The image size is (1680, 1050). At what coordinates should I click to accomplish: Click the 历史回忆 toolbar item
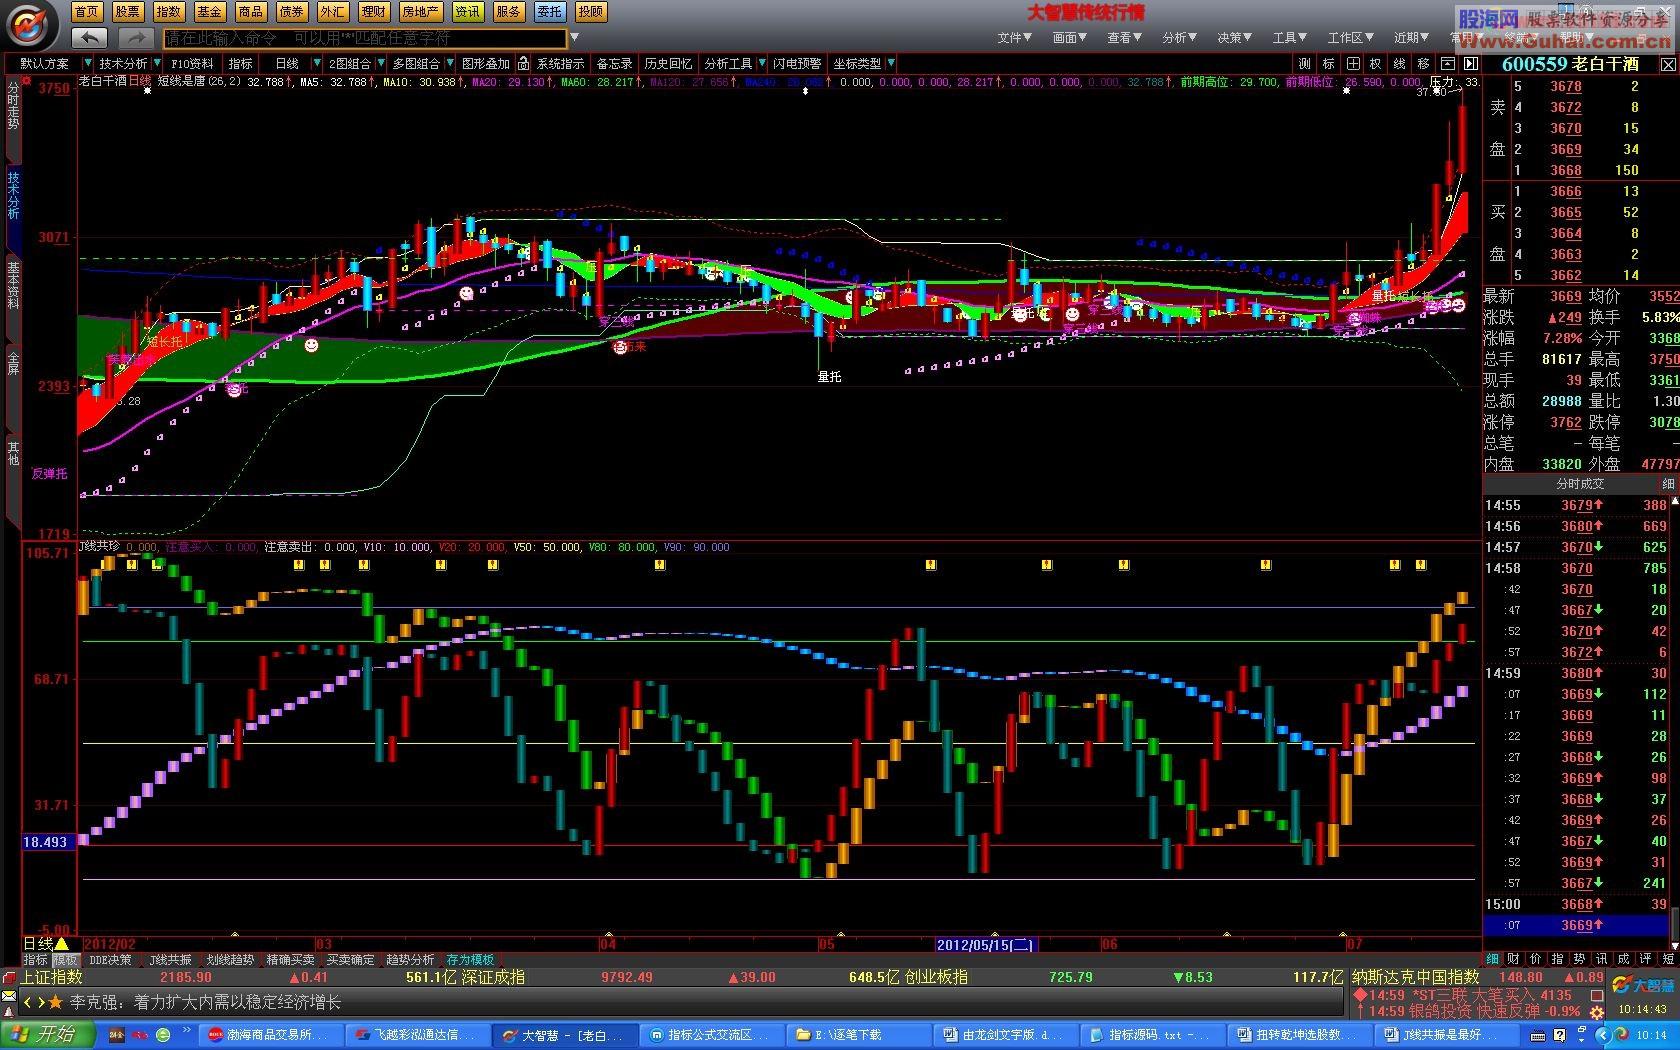pyautogui.click(x=668, y=63)
